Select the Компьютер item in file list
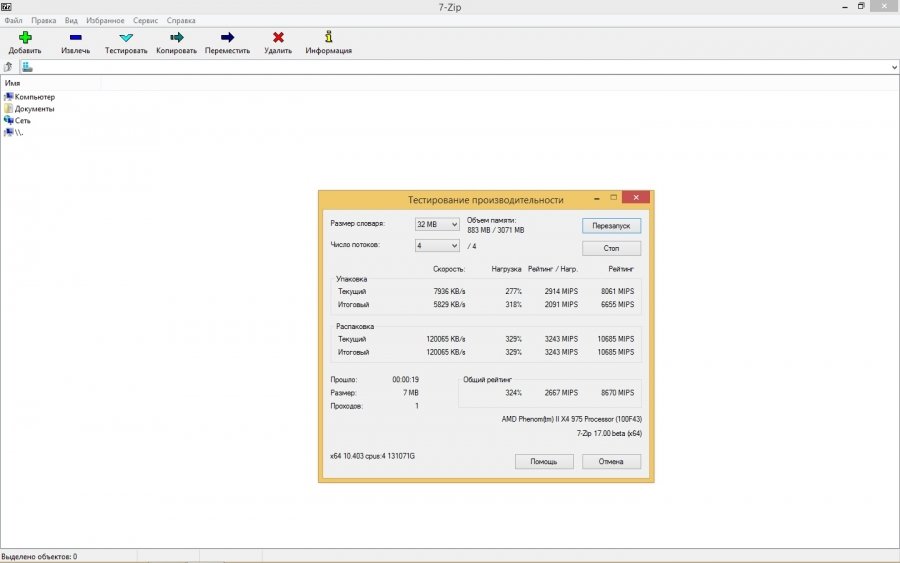Image resolution: width=900 pixels, height=563 pixels. click(x=29, y=97)
